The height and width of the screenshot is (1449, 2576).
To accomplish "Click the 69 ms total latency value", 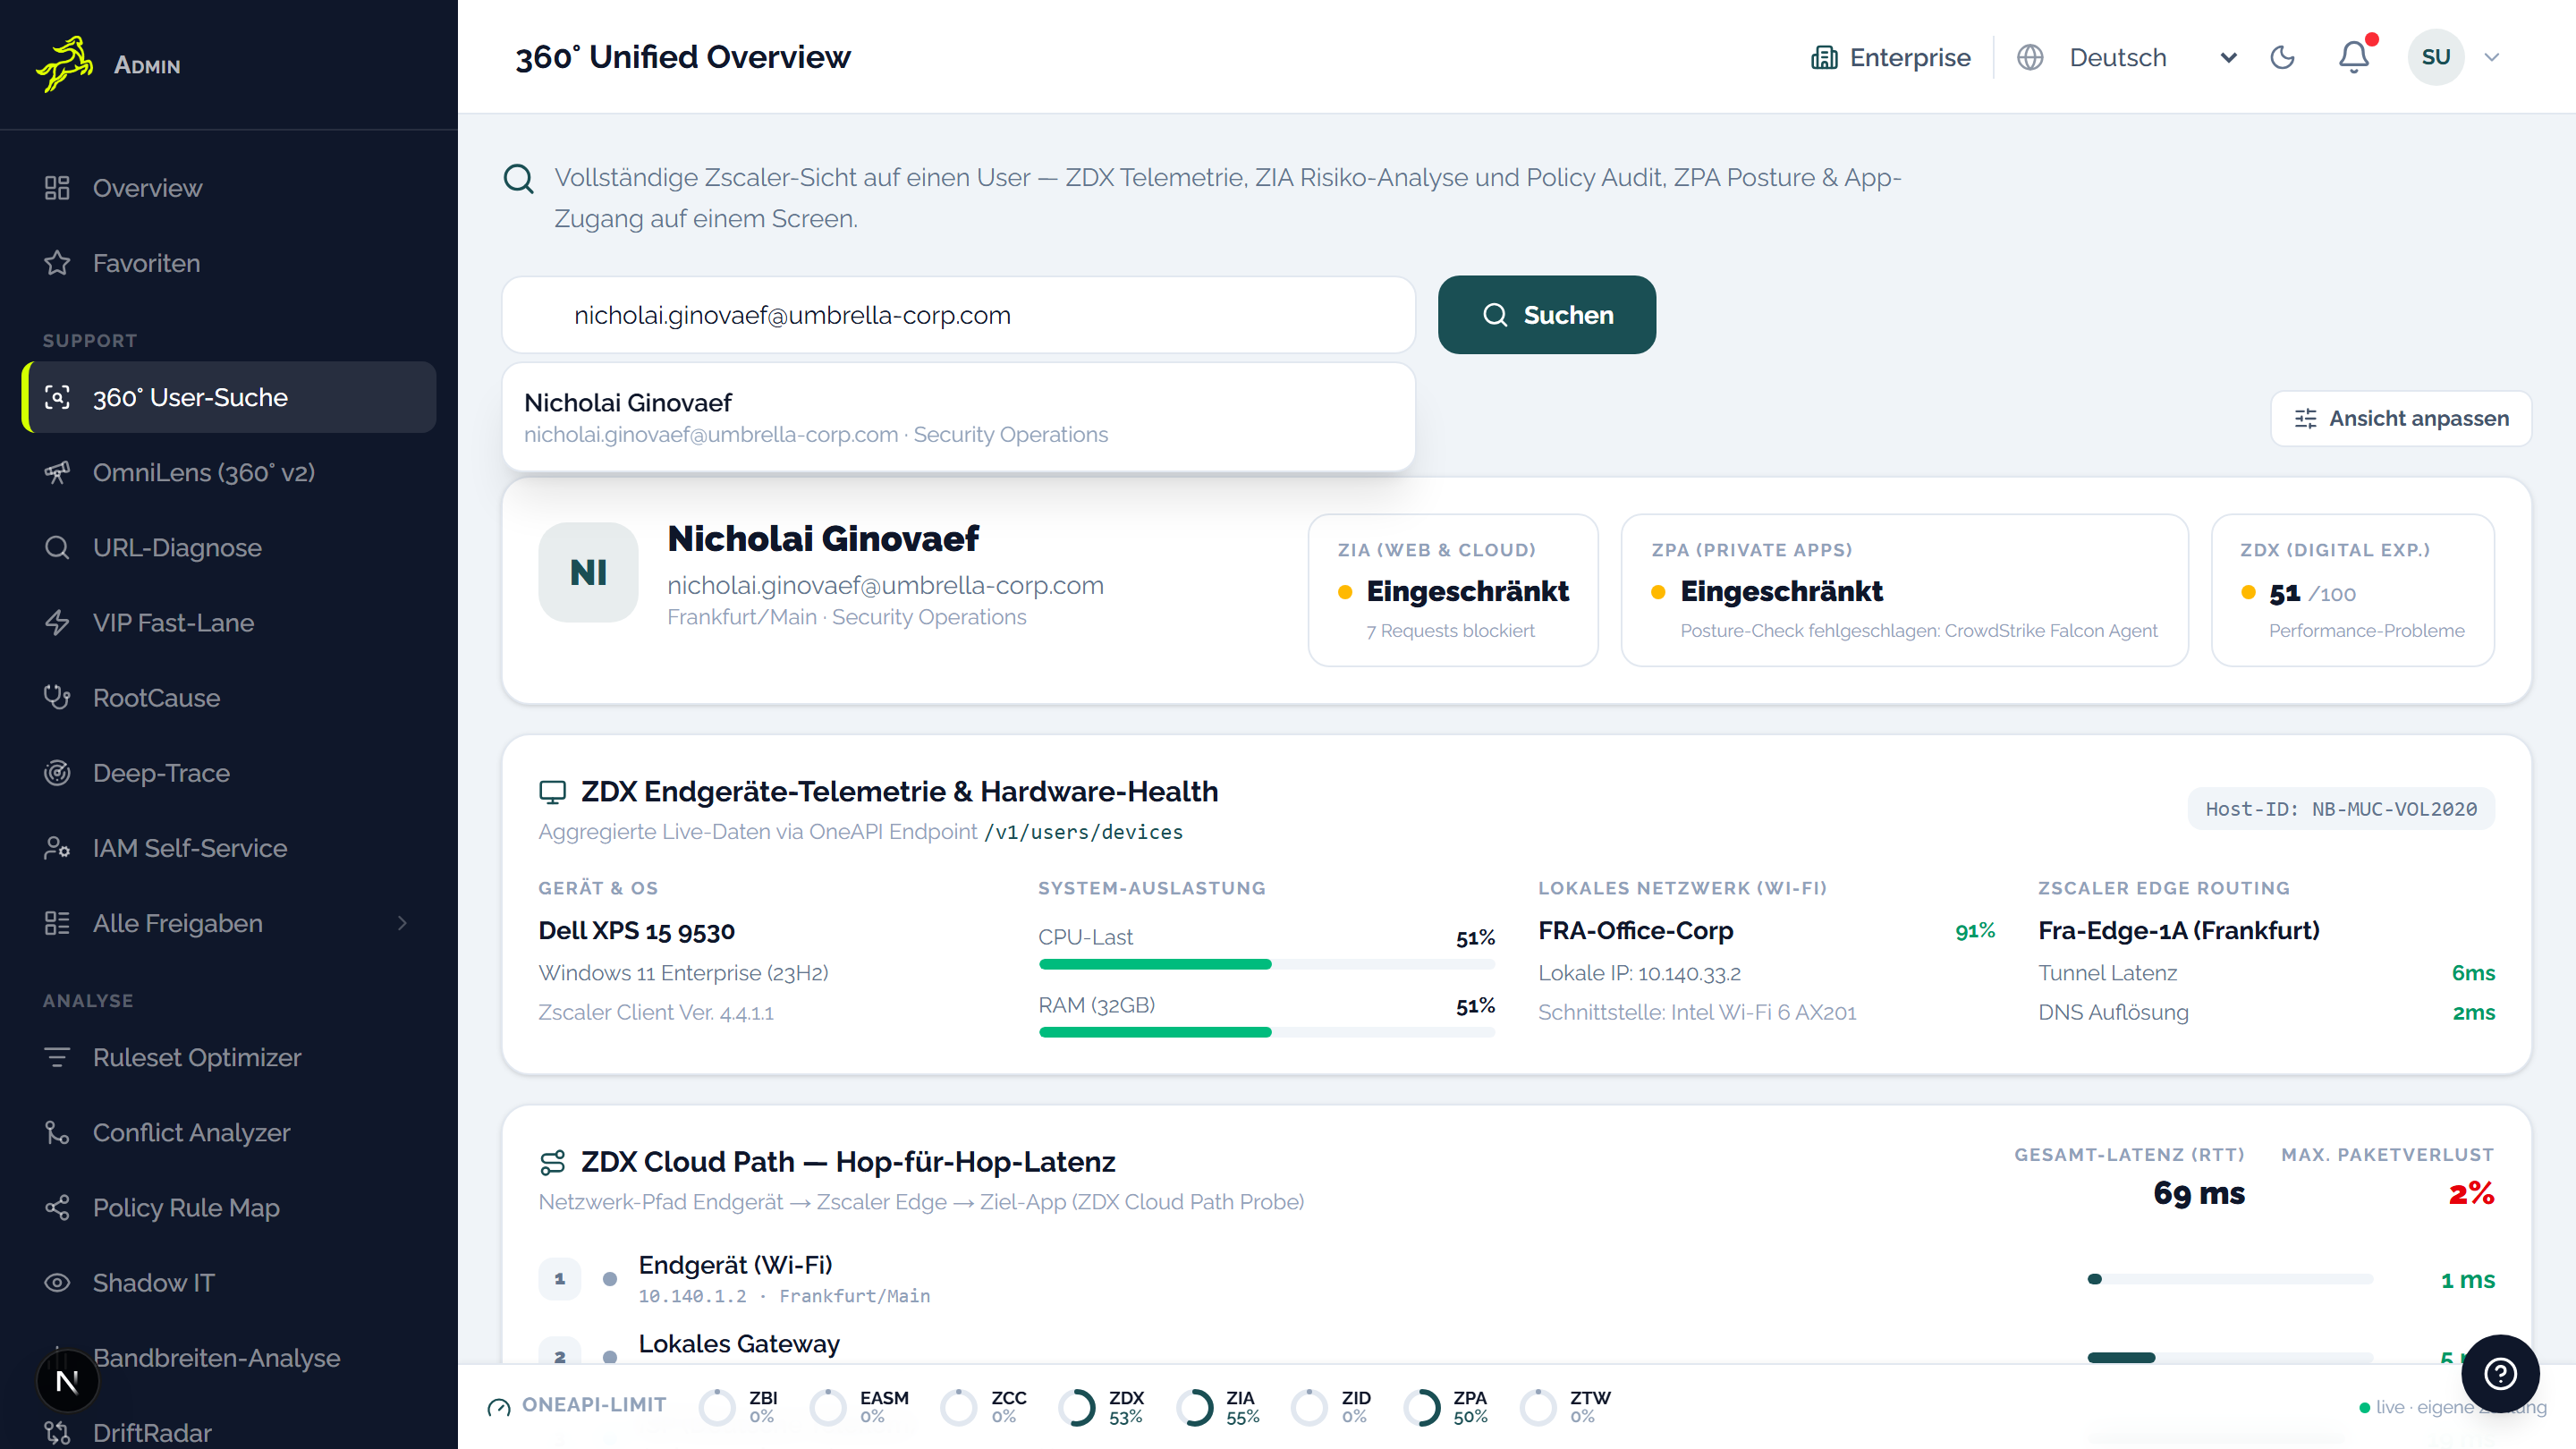I will pos(2199,1193).
